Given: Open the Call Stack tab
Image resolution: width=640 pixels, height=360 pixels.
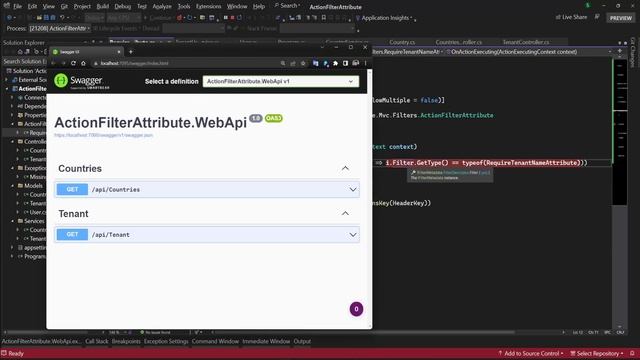Looking at the screenshot, I should [x=97, y=341].
